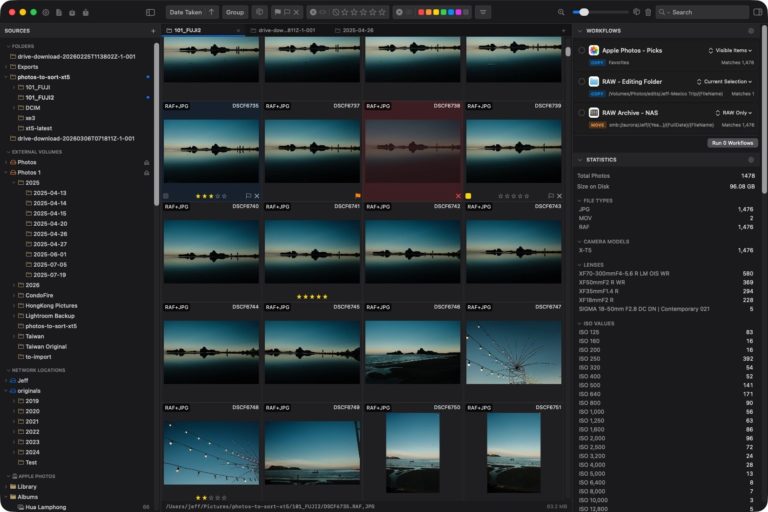Apply the outlined unflagged filter
Image resolution: width=768 pixels, height=512 pixels.
click(287, 12)
